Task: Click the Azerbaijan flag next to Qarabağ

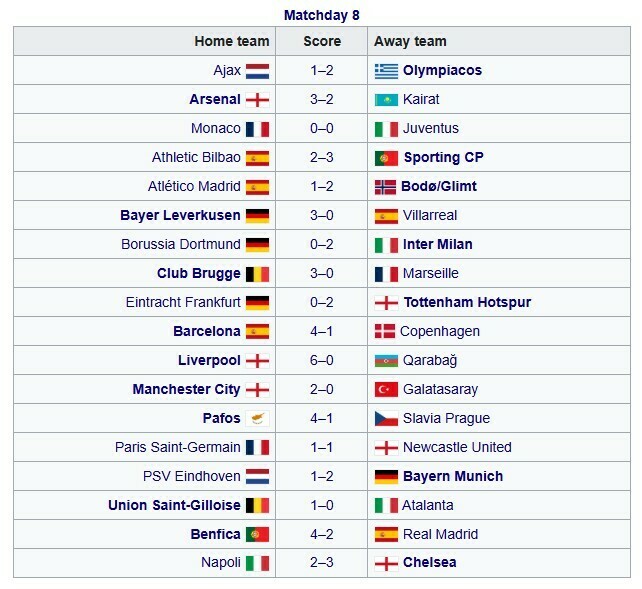Action: click(x=386, y=361)
